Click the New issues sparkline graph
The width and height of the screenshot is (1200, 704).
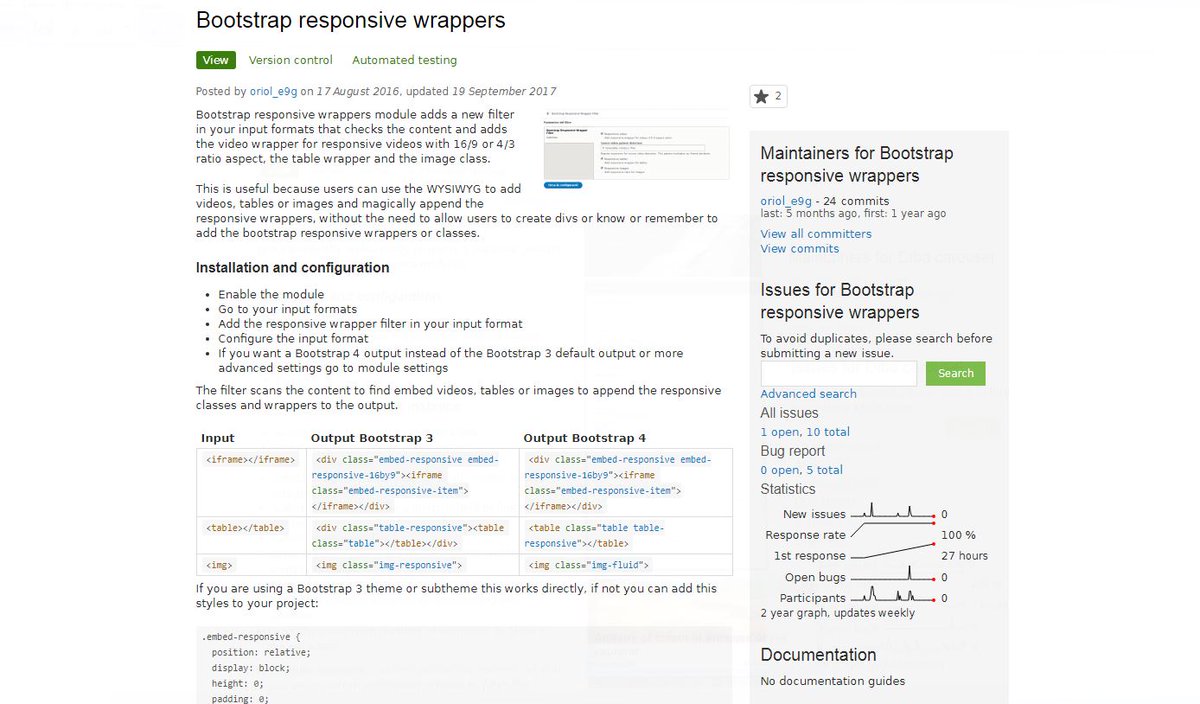tap(892, 512)
